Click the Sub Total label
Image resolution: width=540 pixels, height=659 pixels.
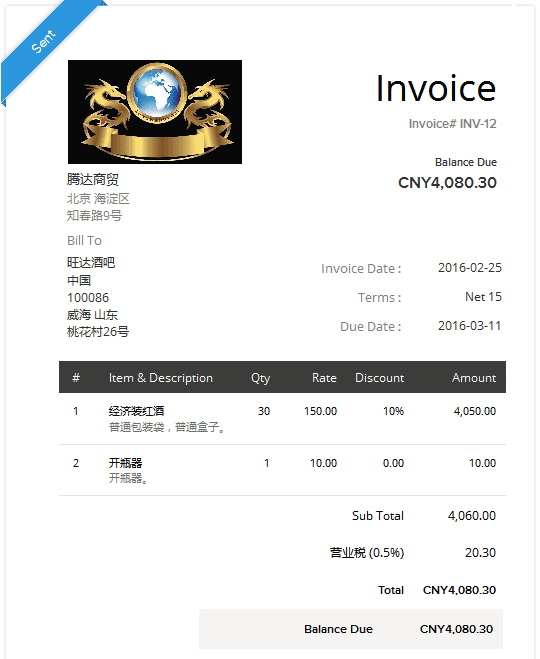[377, 516]
